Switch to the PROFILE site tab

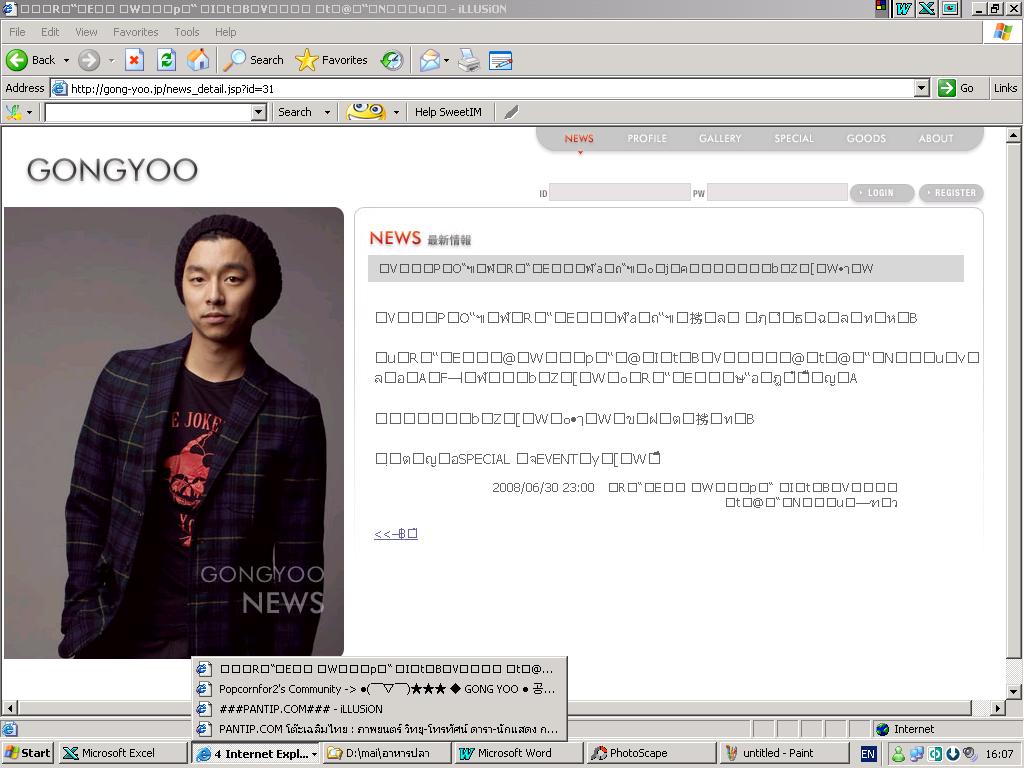pyautogui.click(x=647, y=138)
